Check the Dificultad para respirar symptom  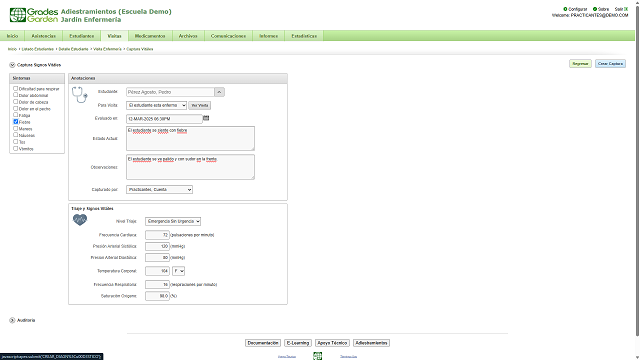point(16,88)
